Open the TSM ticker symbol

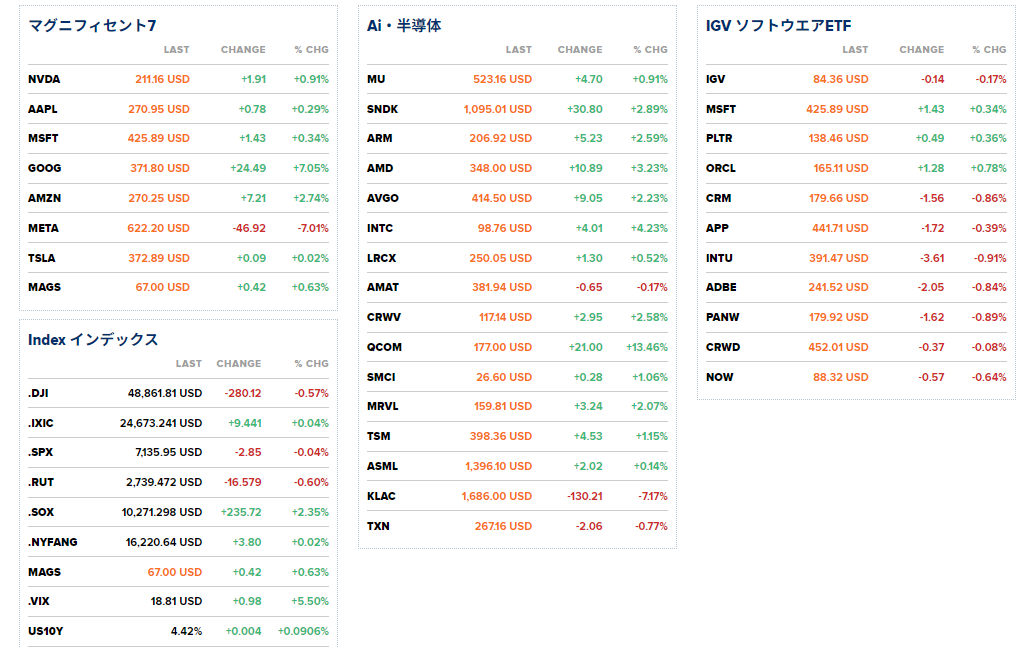point(378,436)
